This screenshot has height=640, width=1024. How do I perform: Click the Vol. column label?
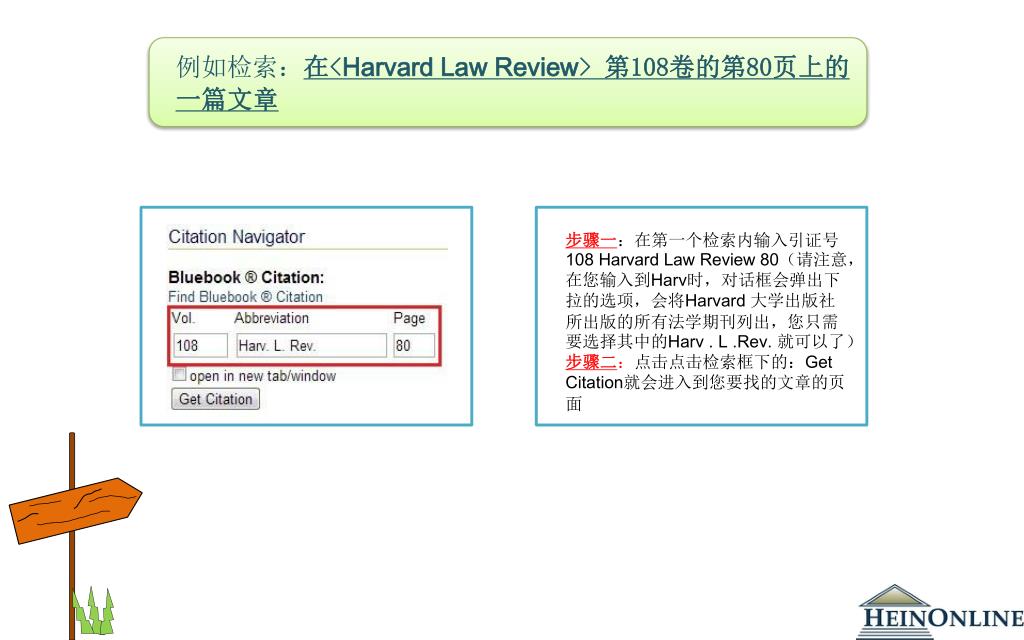[x=184, y=318]
